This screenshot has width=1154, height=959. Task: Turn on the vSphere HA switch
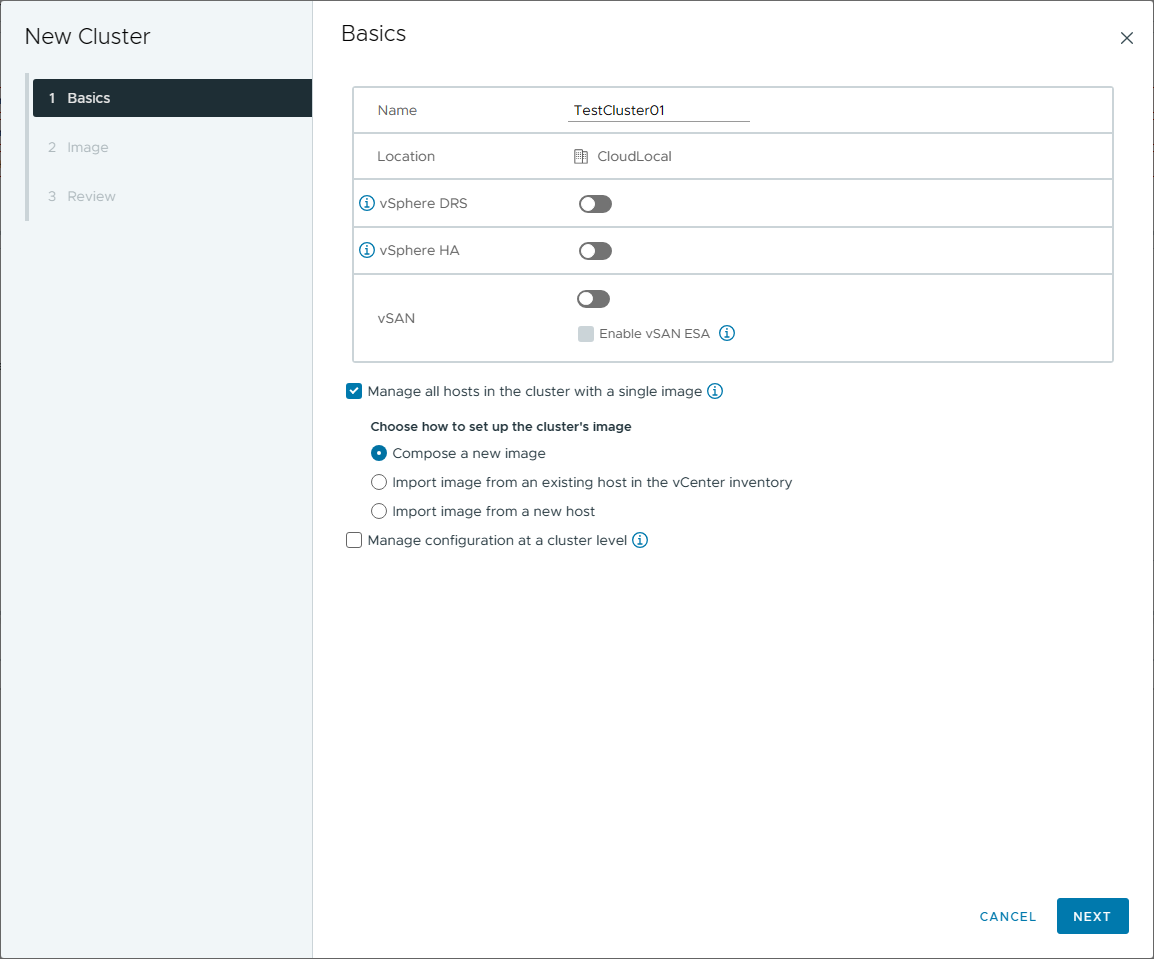[x=595, y=251]
